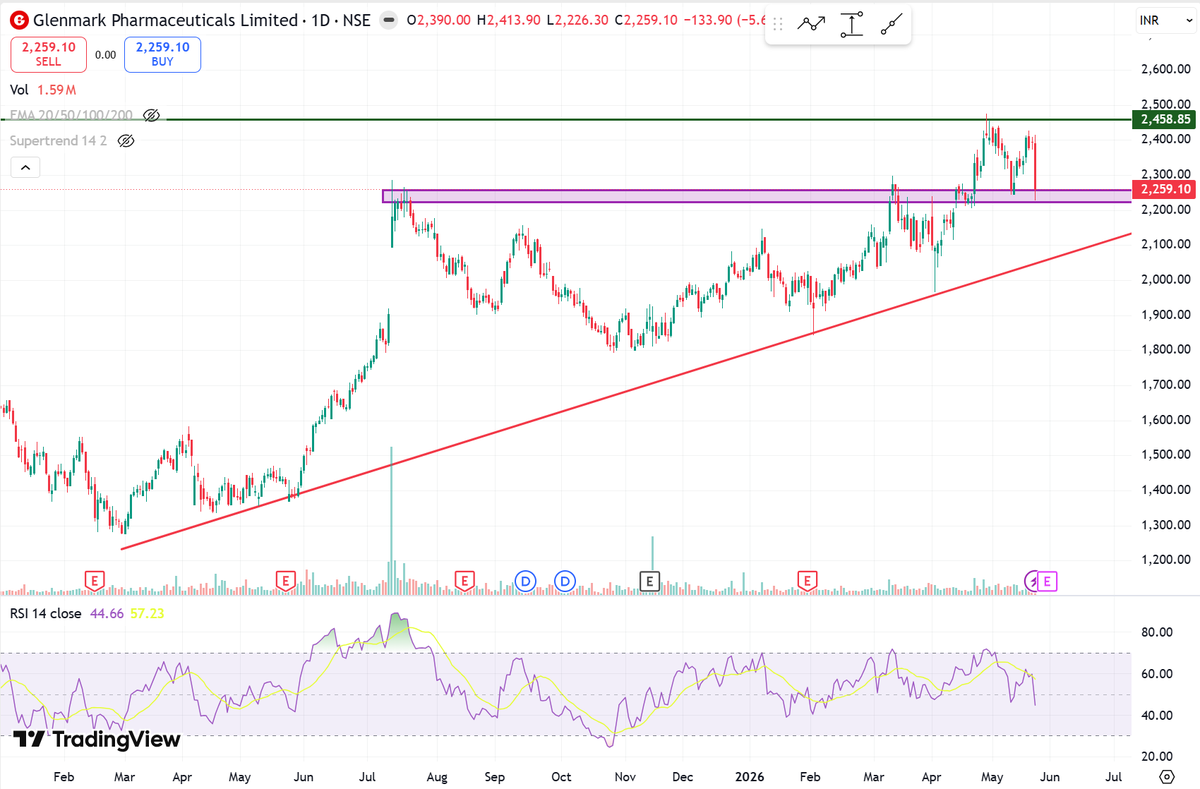The width and height of the screenshot is (1200, 789).
Task: Select the trend line drawing tool
Action: 892,26
